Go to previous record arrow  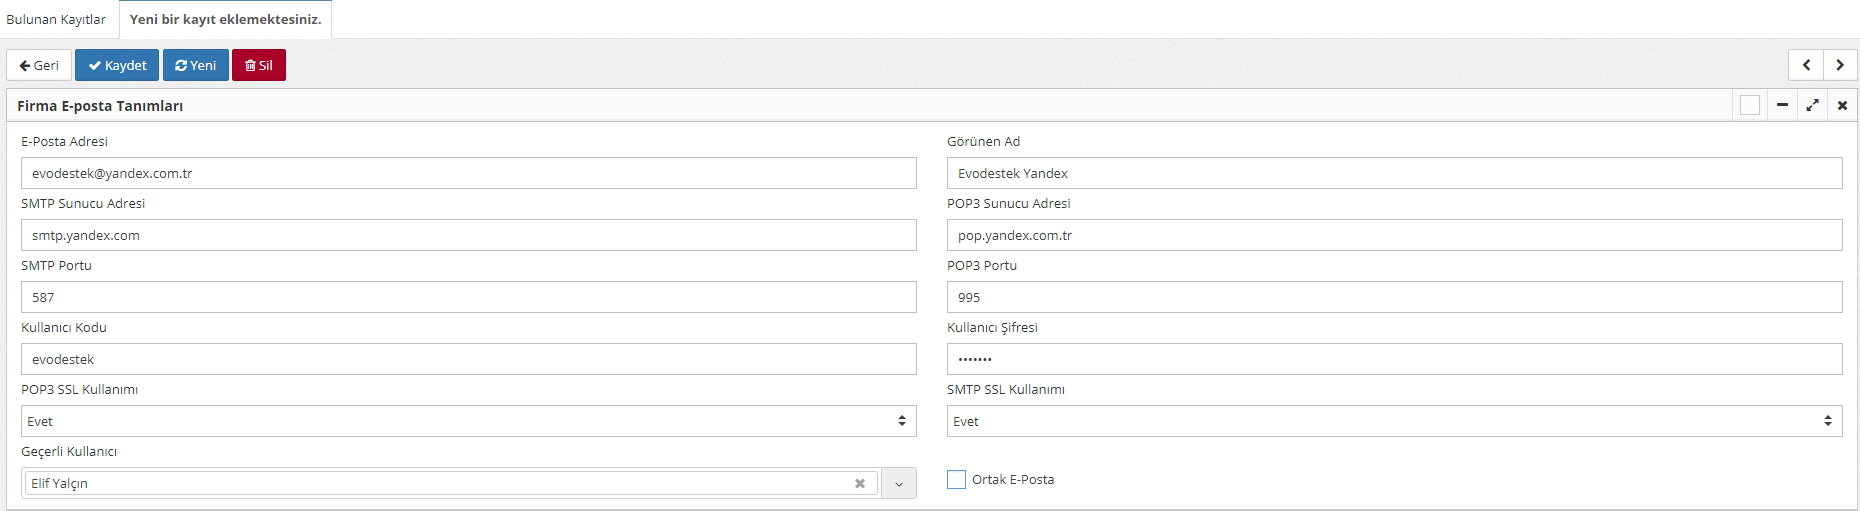1806,65
